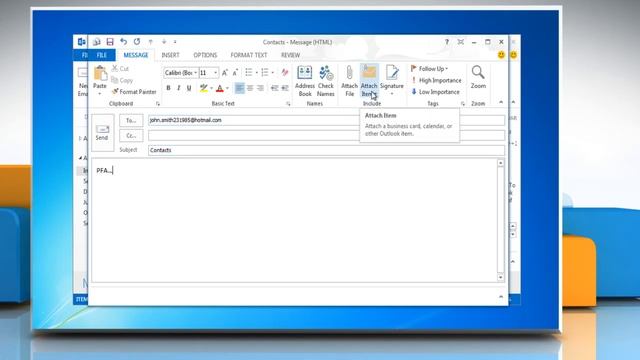The height and width of the screenshot is (360, 640).
Task: Click the Cc... button
Action: click(x=131, y=136)
